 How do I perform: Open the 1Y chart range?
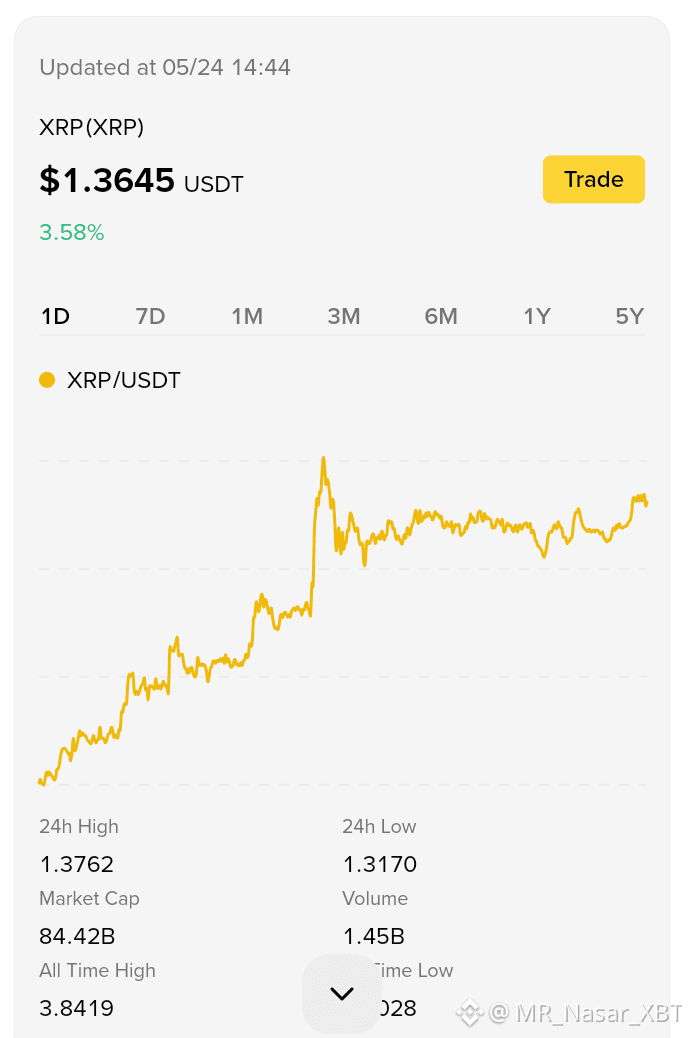(x=537, y=316)
